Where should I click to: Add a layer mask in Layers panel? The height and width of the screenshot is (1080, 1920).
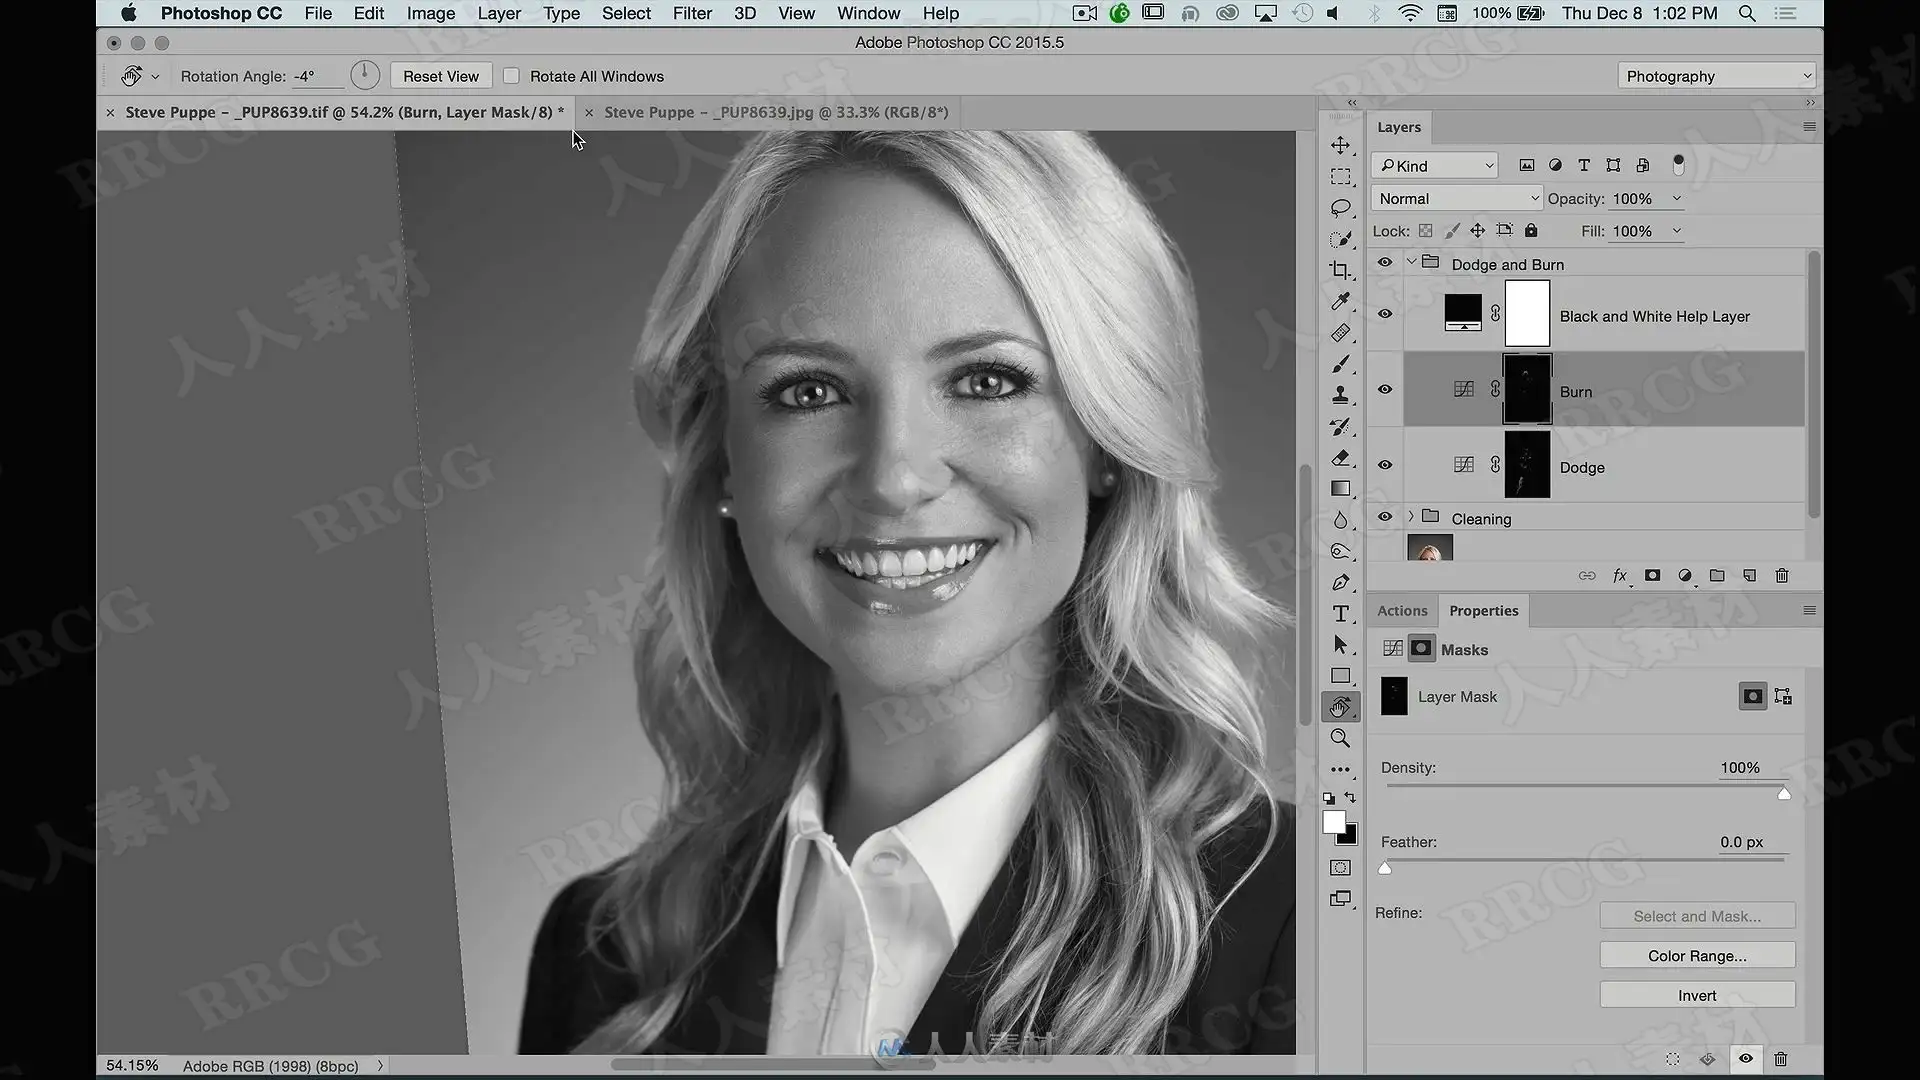1652,575
